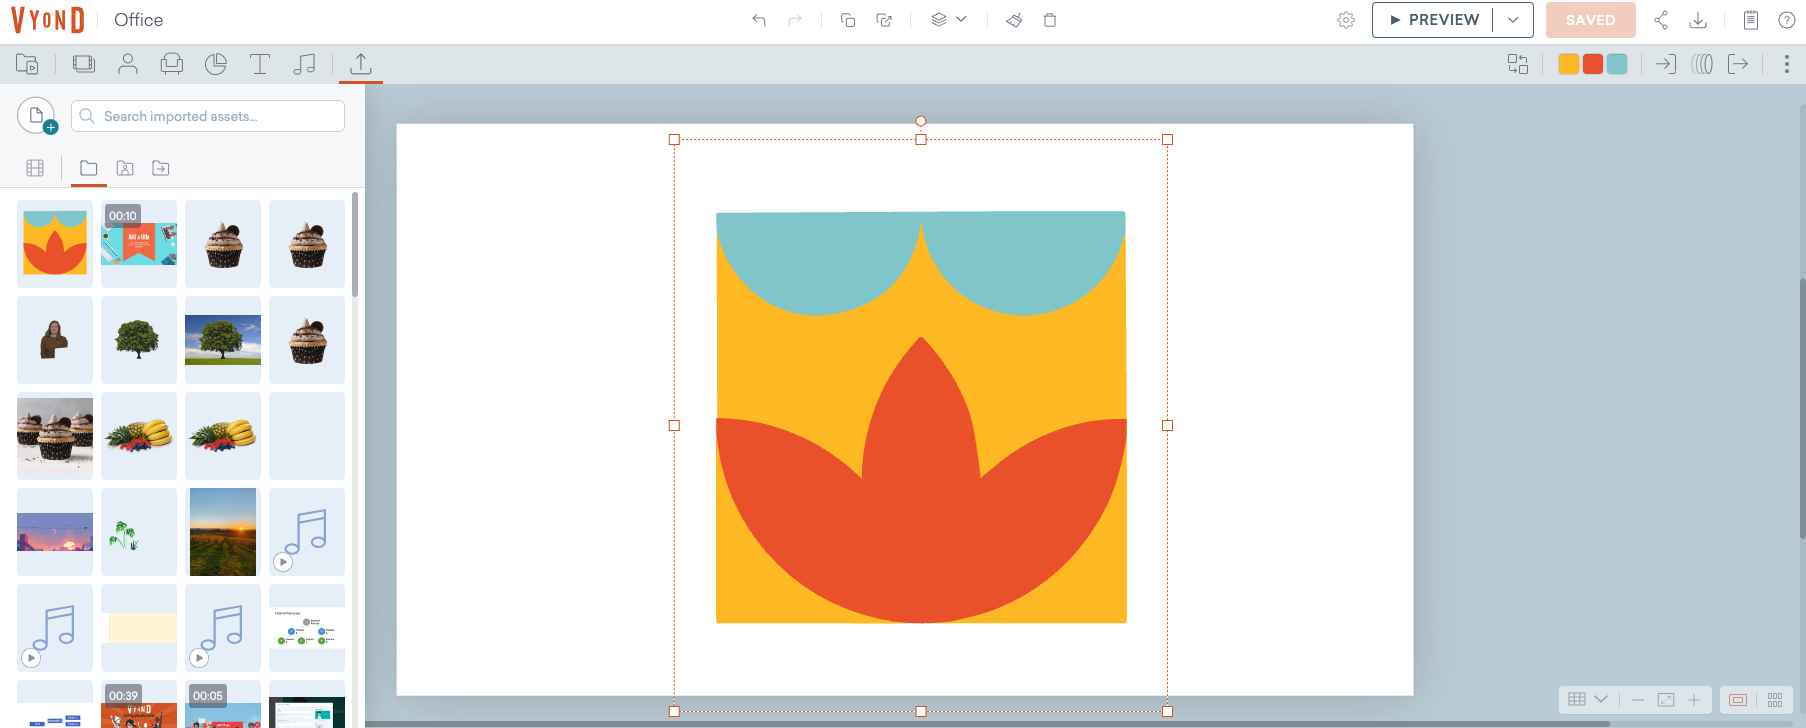Zoom out the stage
The height and width of the screenshot is (728, 1806).
(x=1638, y=699)
